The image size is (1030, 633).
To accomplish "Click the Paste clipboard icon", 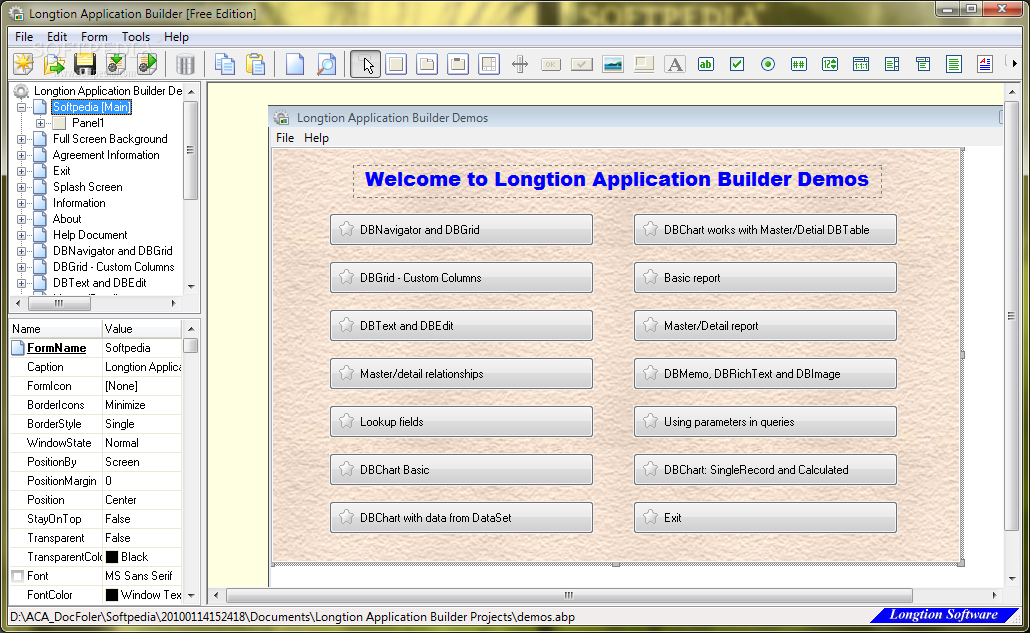I will (256, 64).
